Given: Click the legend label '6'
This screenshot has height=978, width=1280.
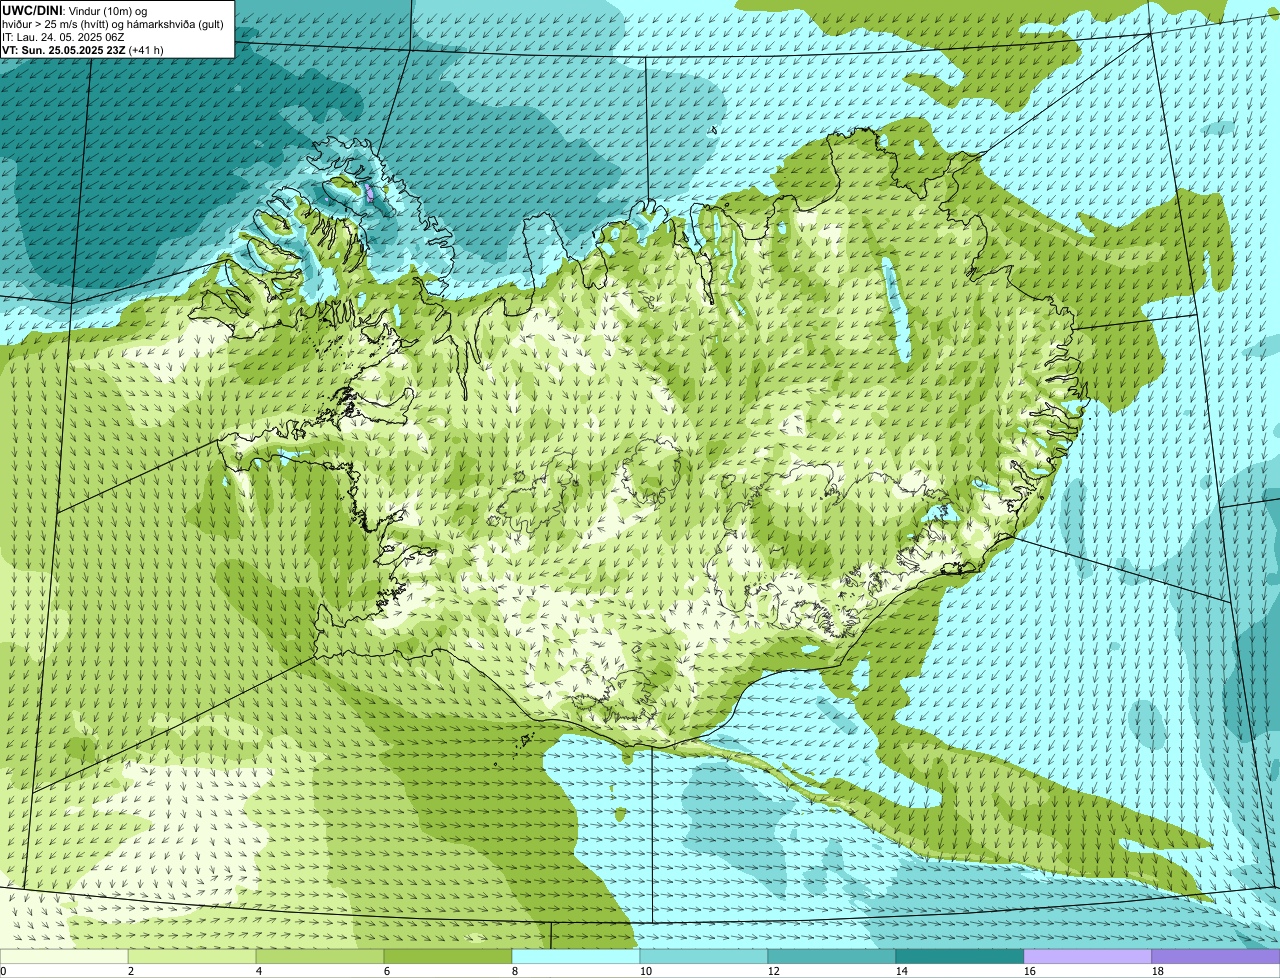Looking at the screenshot, I should pos(387,971).
